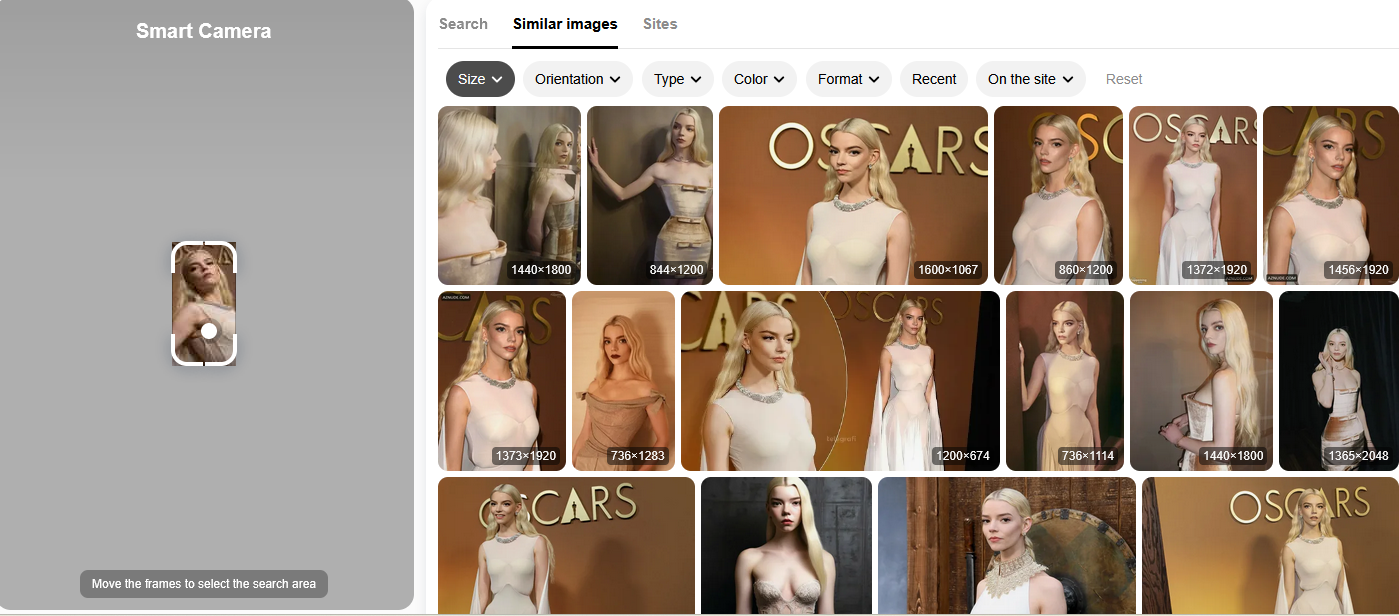The image size is (1399, 616).
Task: Open the 736×1283 image result
Action: 623,381
